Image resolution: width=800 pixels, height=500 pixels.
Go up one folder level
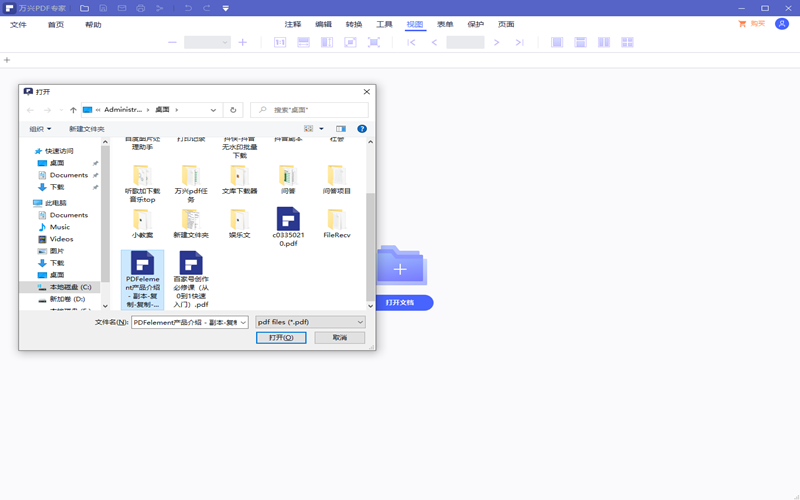[x=73, y=110]
